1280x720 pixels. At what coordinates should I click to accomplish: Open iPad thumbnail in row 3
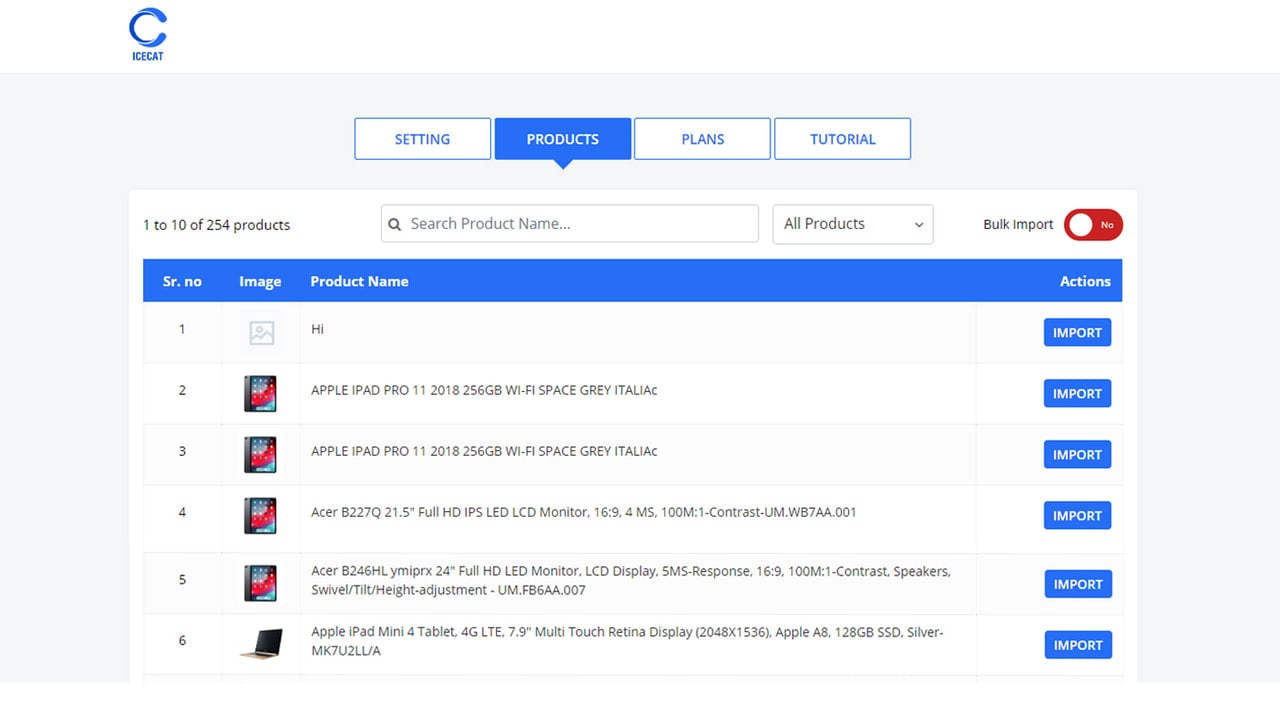[261, 455]
